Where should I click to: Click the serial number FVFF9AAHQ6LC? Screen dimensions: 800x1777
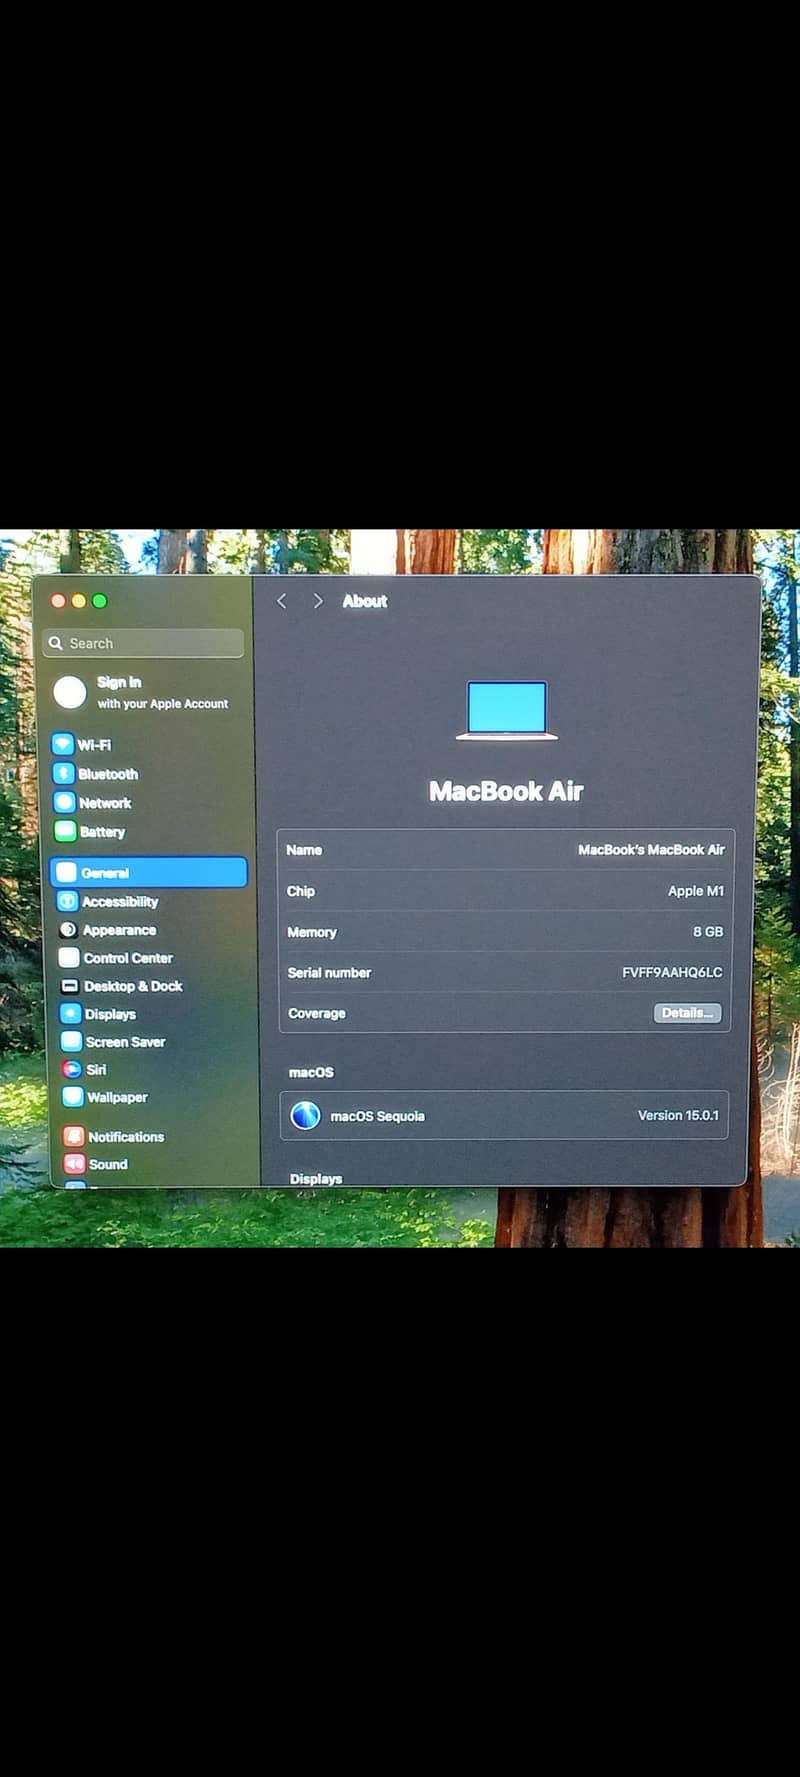[672, 972]
